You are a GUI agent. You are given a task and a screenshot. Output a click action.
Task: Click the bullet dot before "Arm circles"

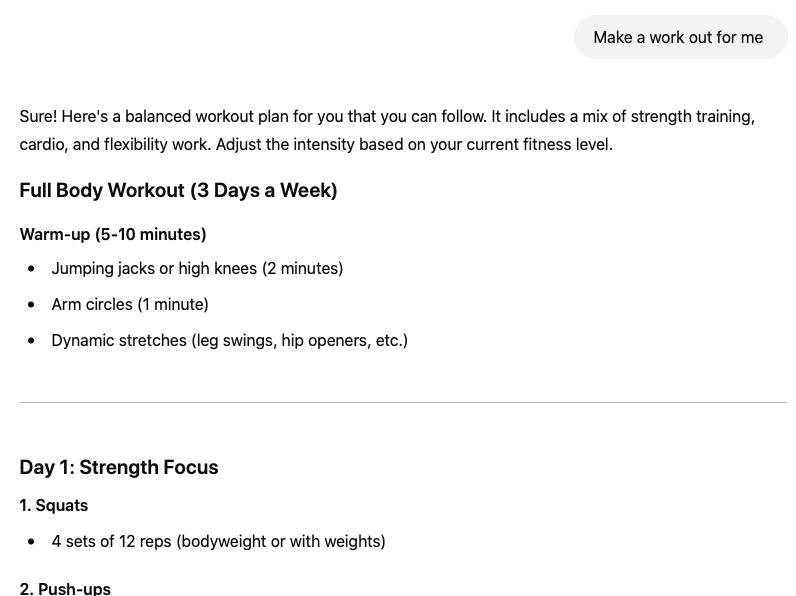[31, 305]
